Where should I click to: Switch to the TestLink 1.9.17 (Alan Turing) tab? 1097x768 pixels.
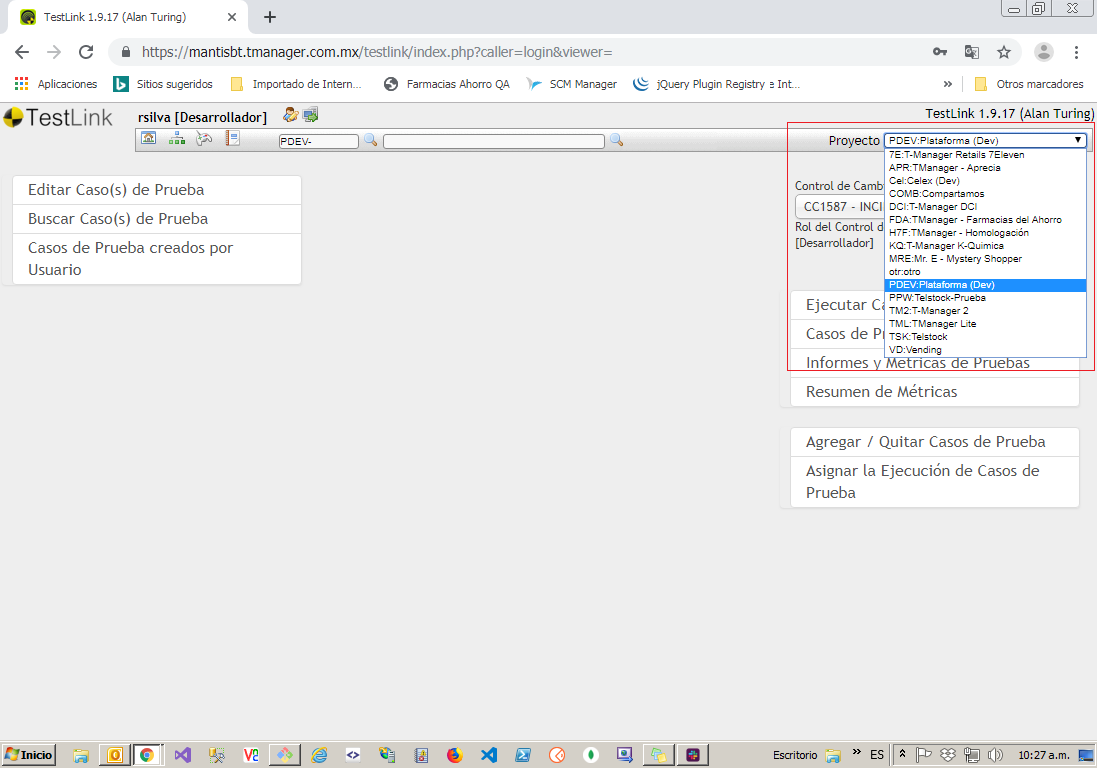128,17
